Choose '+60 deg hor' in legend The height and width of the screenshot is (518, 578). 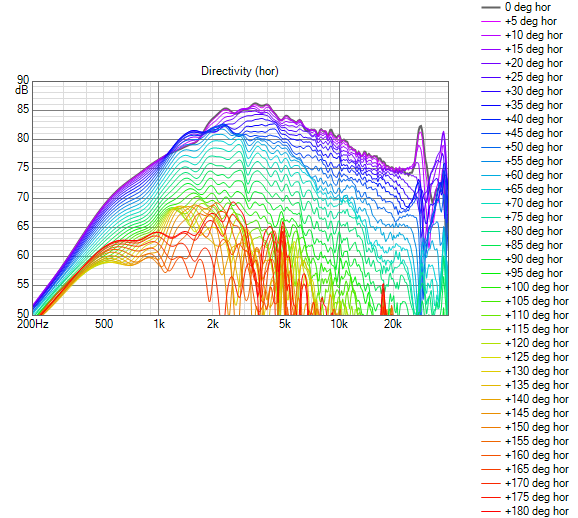tap(533, 175)
